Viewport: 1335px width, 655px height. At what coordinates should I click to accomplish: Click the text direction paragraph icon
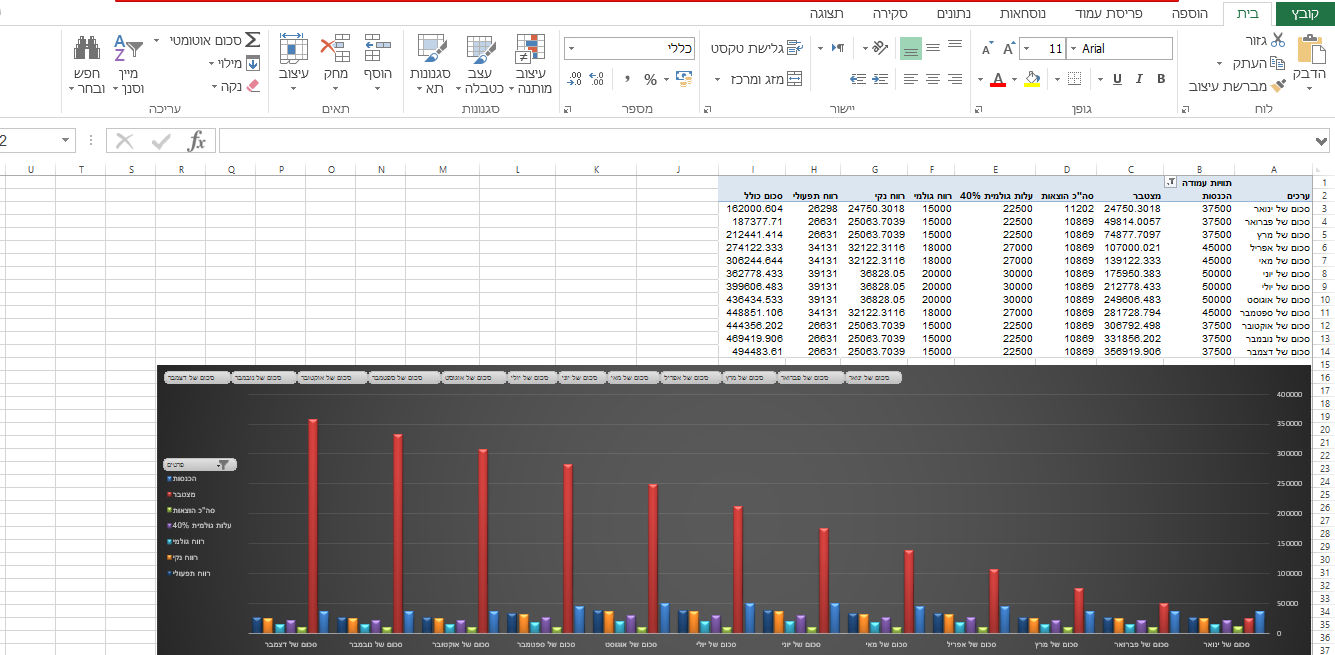tap(839, 47)
